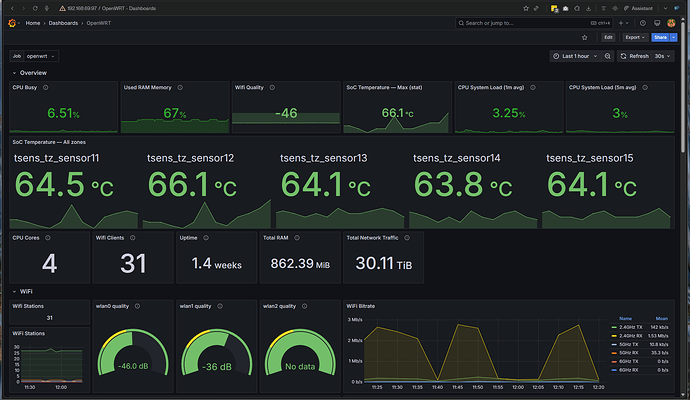Zoom out time range with magnifier icon
The height and width of the screenshot is (400, 690).
tap(608, 56)
